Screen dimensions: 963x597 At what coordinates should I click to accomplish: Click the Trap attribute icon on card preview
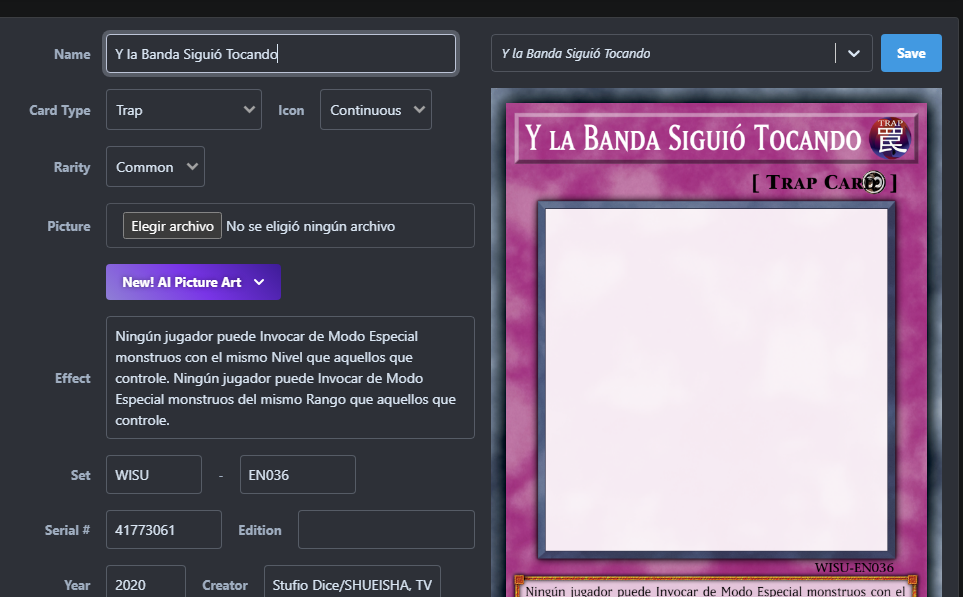pos(890,138)
